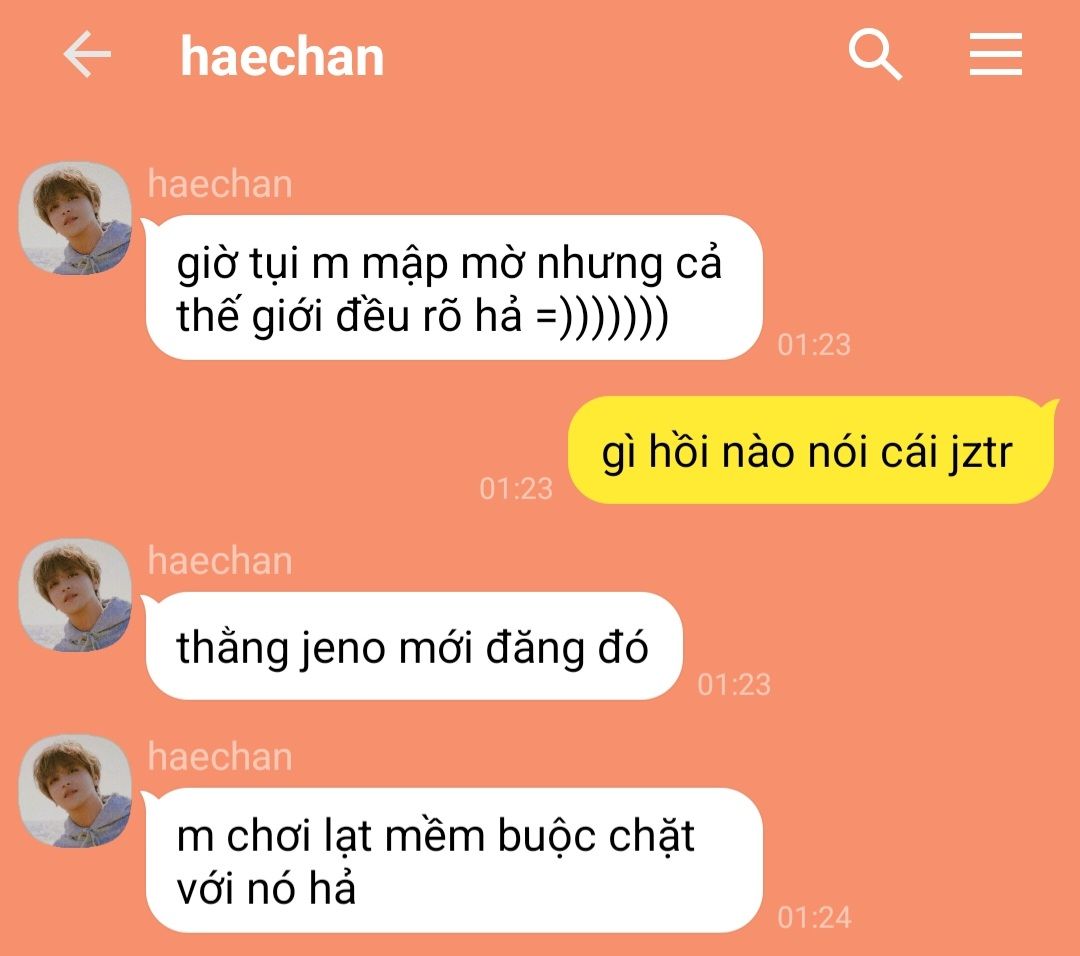
Task: Tap haechan's avatar beside first message
Action: click(x=74, y=218)
